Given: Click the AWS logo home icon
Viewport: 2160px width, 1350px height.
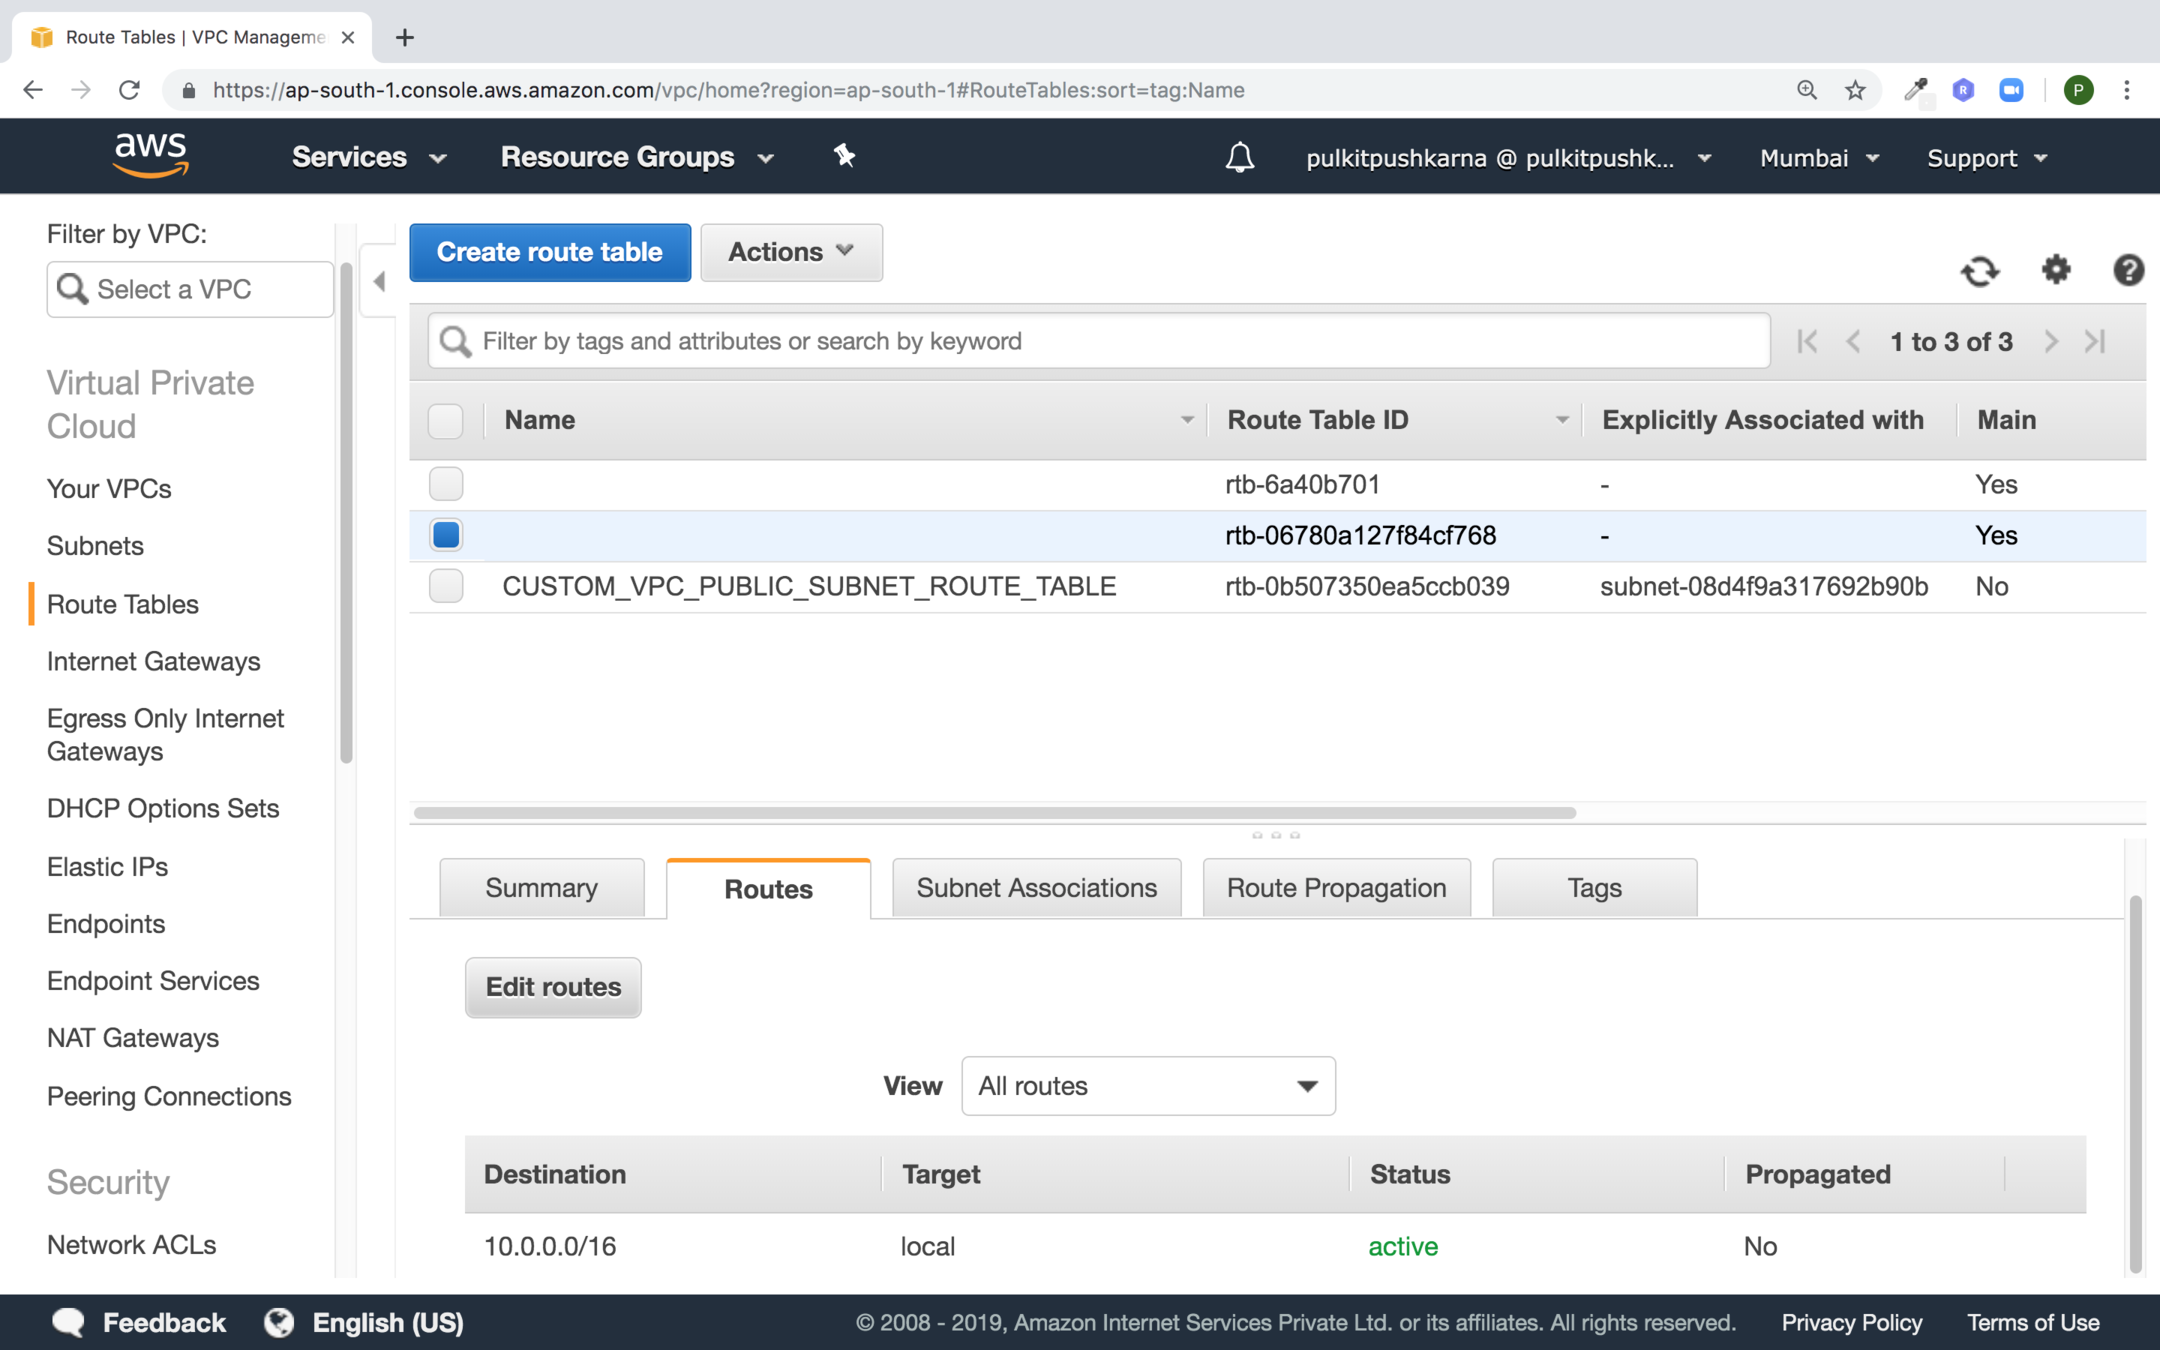Looking at the screenshot, I should coord(150,155).
